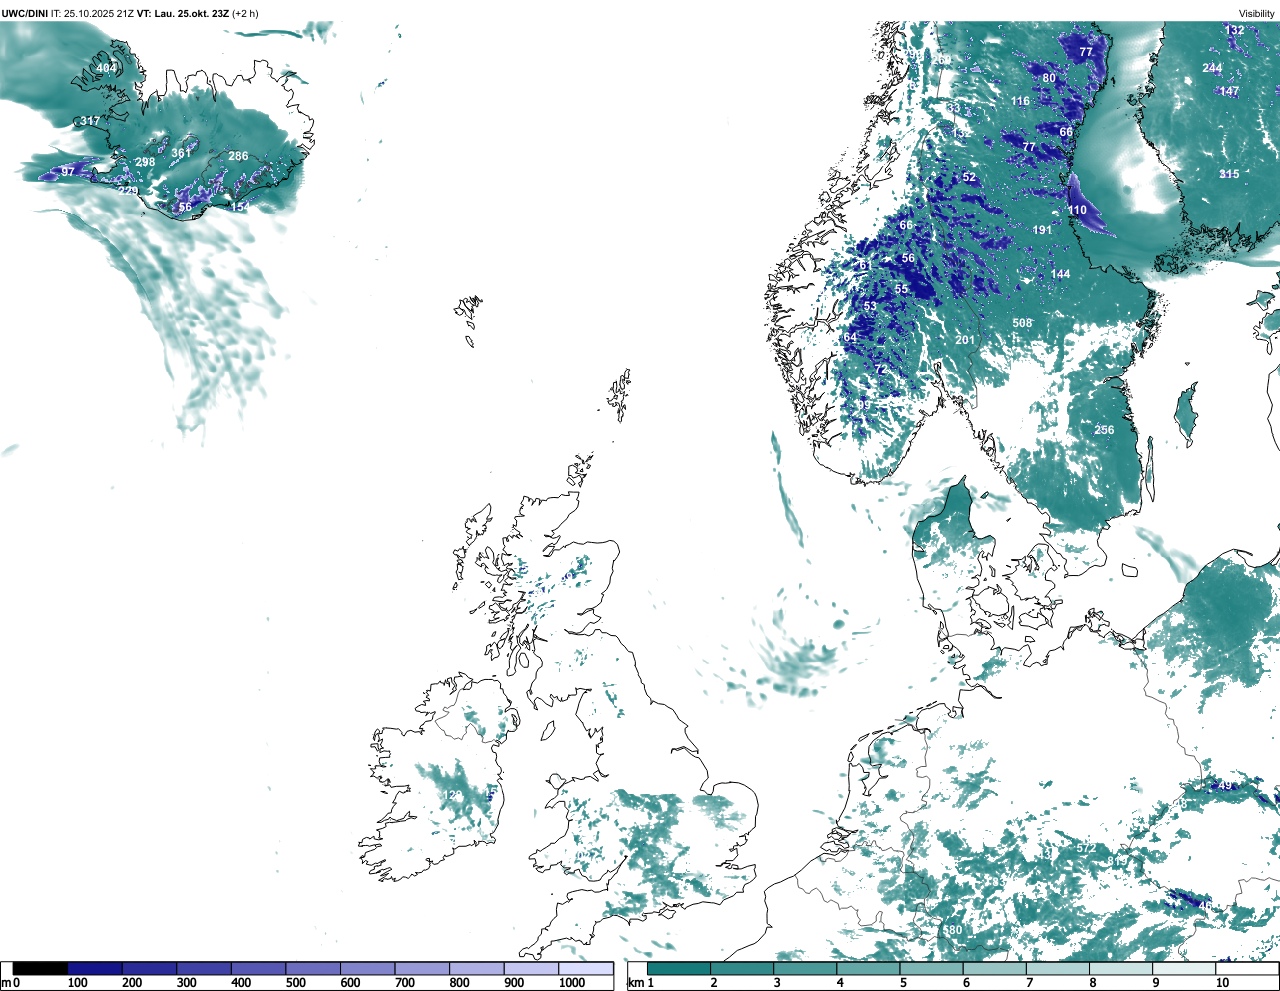Click the visibility value 116 in Sweden

[x=1020, y=101]
